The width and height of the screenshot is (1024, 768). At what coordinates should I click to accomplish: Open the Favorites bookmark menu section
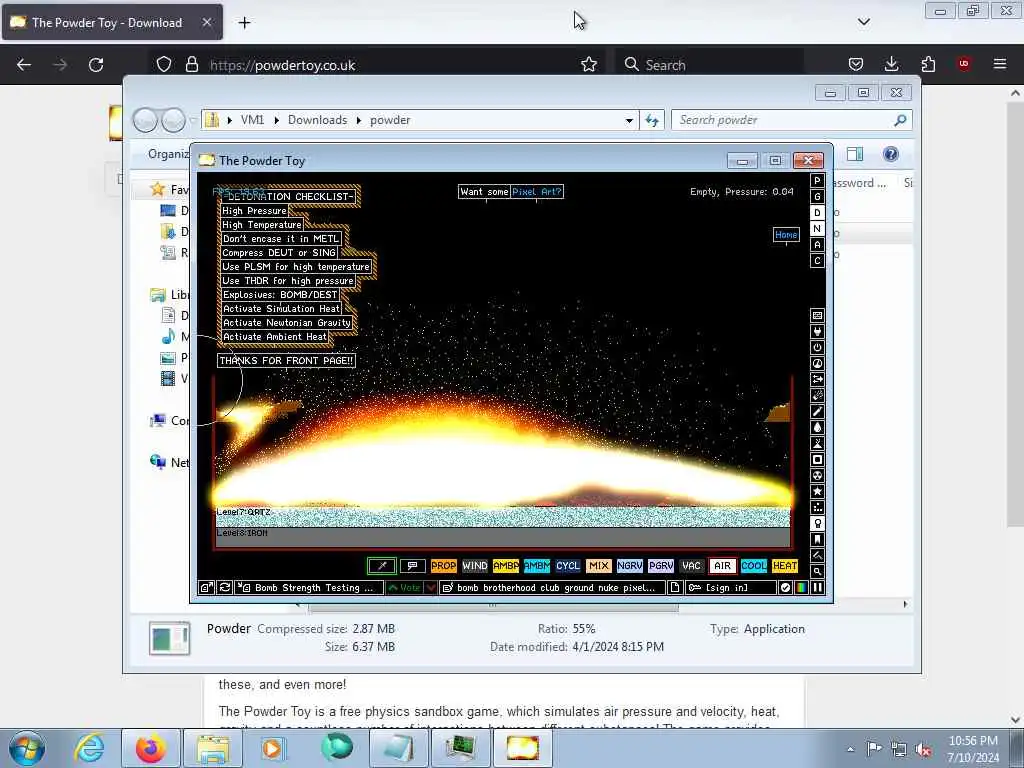[x=817, y=539]
